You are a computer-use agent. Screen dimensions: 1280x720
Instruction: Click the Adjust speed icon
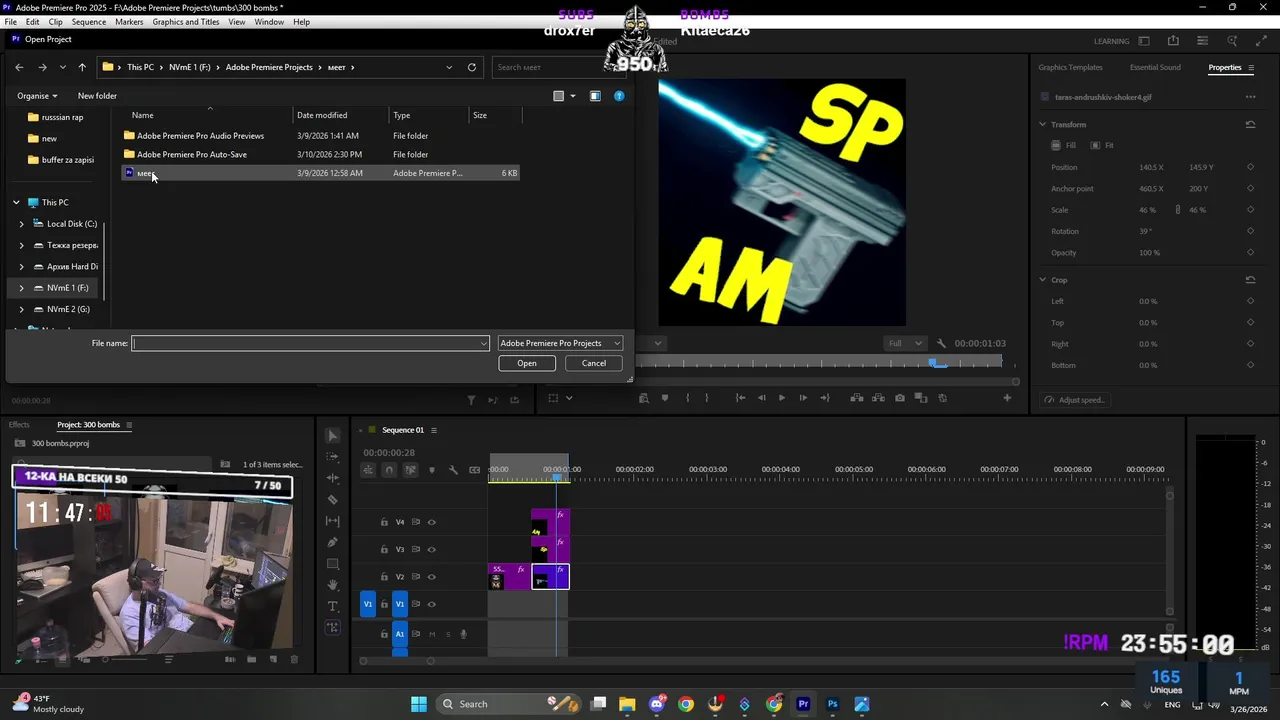pyautogui.click(x=1049, y=400)
